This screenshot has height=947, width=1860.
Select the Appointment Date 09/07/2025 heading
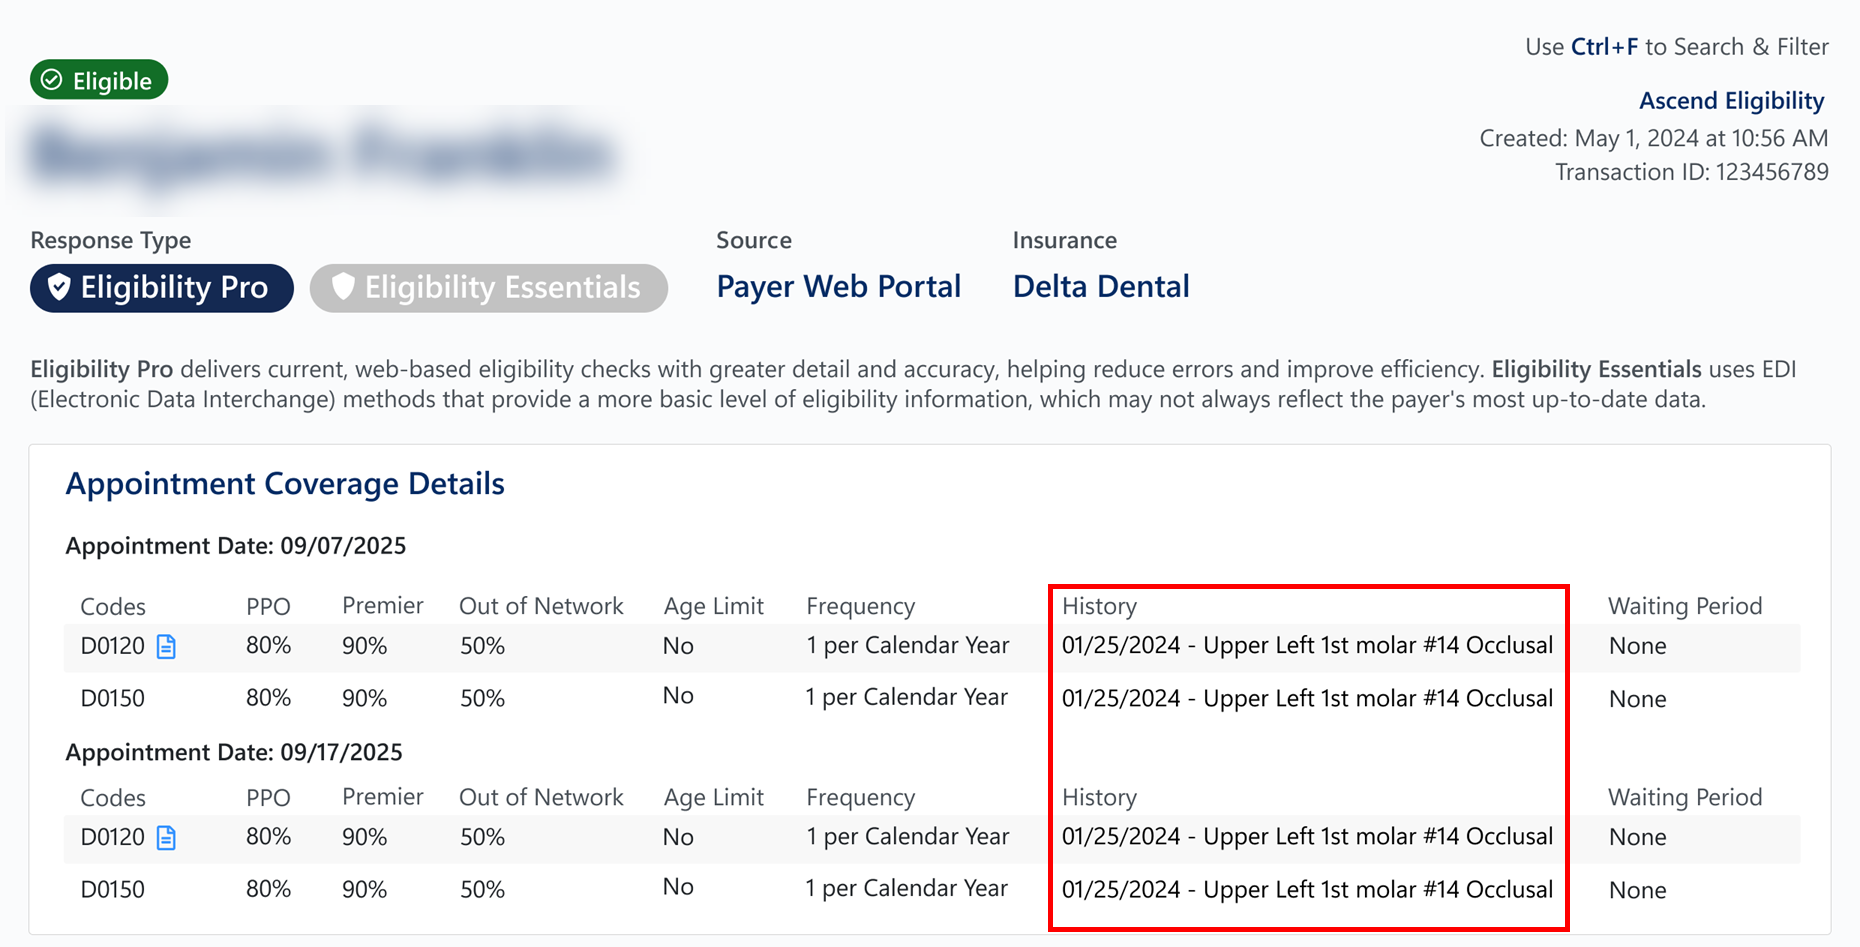tap(236, 546)
